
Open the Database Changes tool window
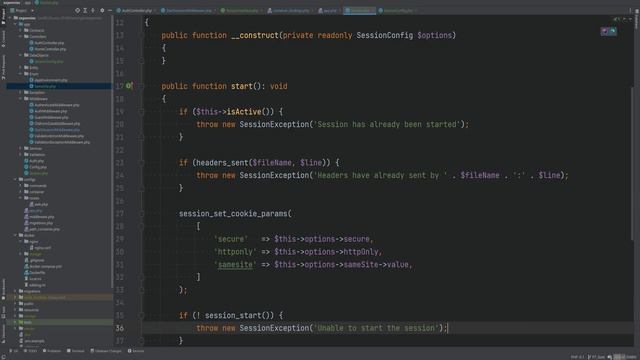tap(106, 351)
